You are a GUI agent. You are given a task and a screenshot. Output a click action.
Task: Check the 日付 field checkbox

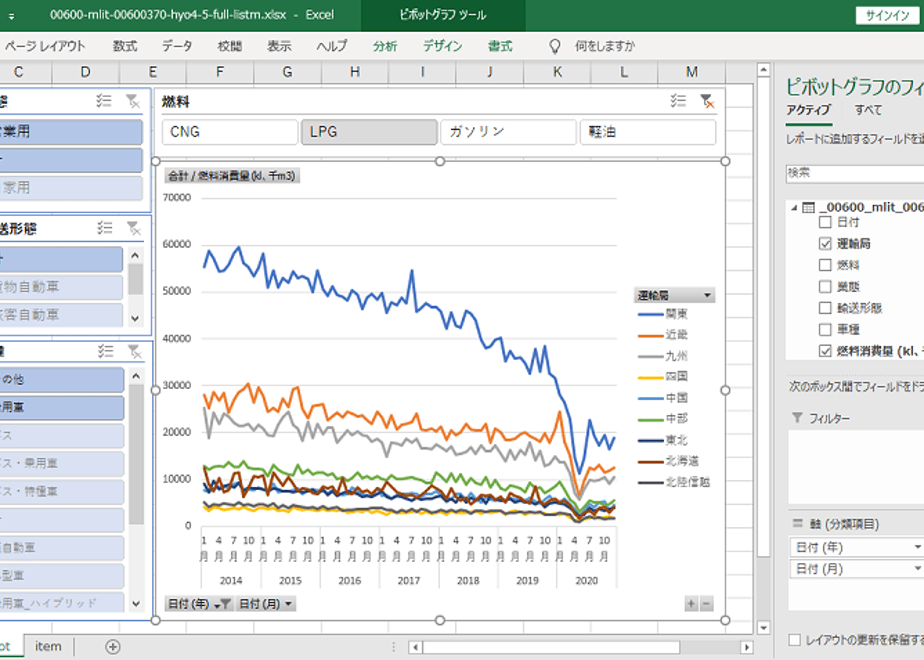click(x=825, y=222)
